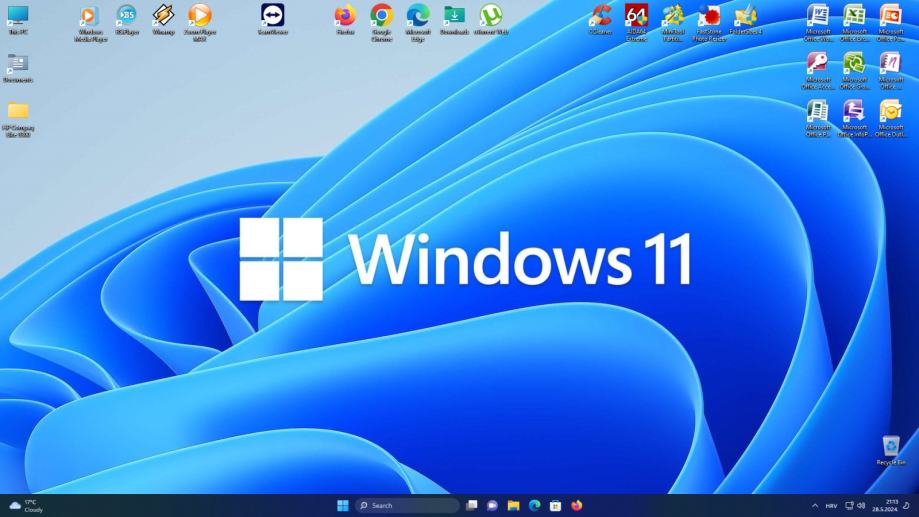Open File Explorer from taskbar
This screenshot has height=517, width=919.
(513, 505)
